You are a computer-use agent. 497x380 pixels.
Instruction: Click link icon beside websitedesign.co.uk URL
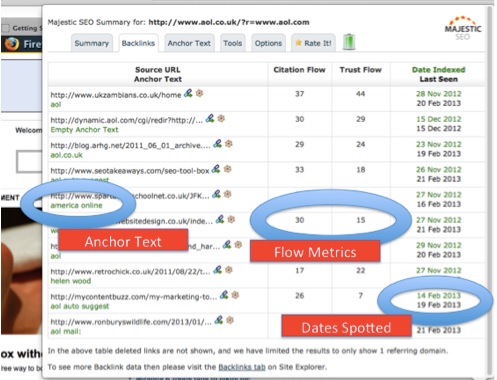point(220,219)
